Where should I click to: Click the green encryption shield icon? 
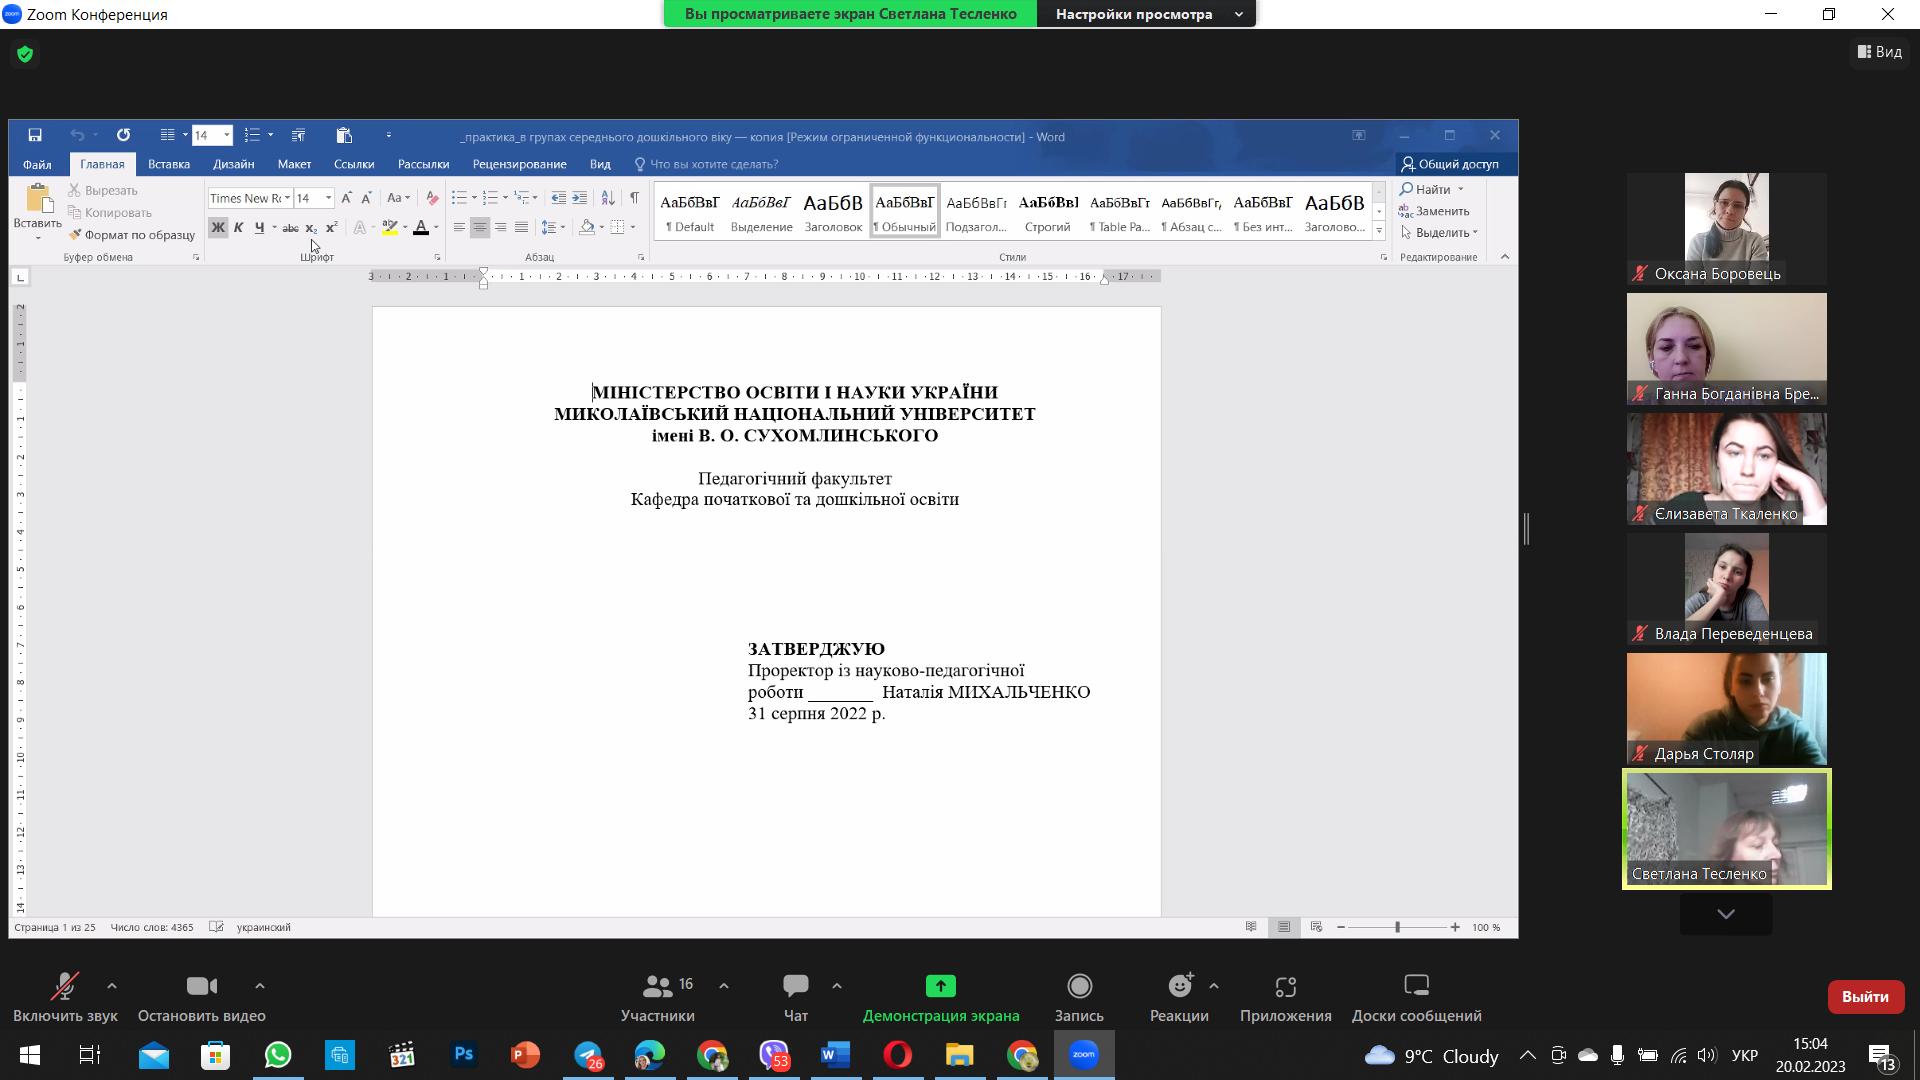click(x=25, y=54)
